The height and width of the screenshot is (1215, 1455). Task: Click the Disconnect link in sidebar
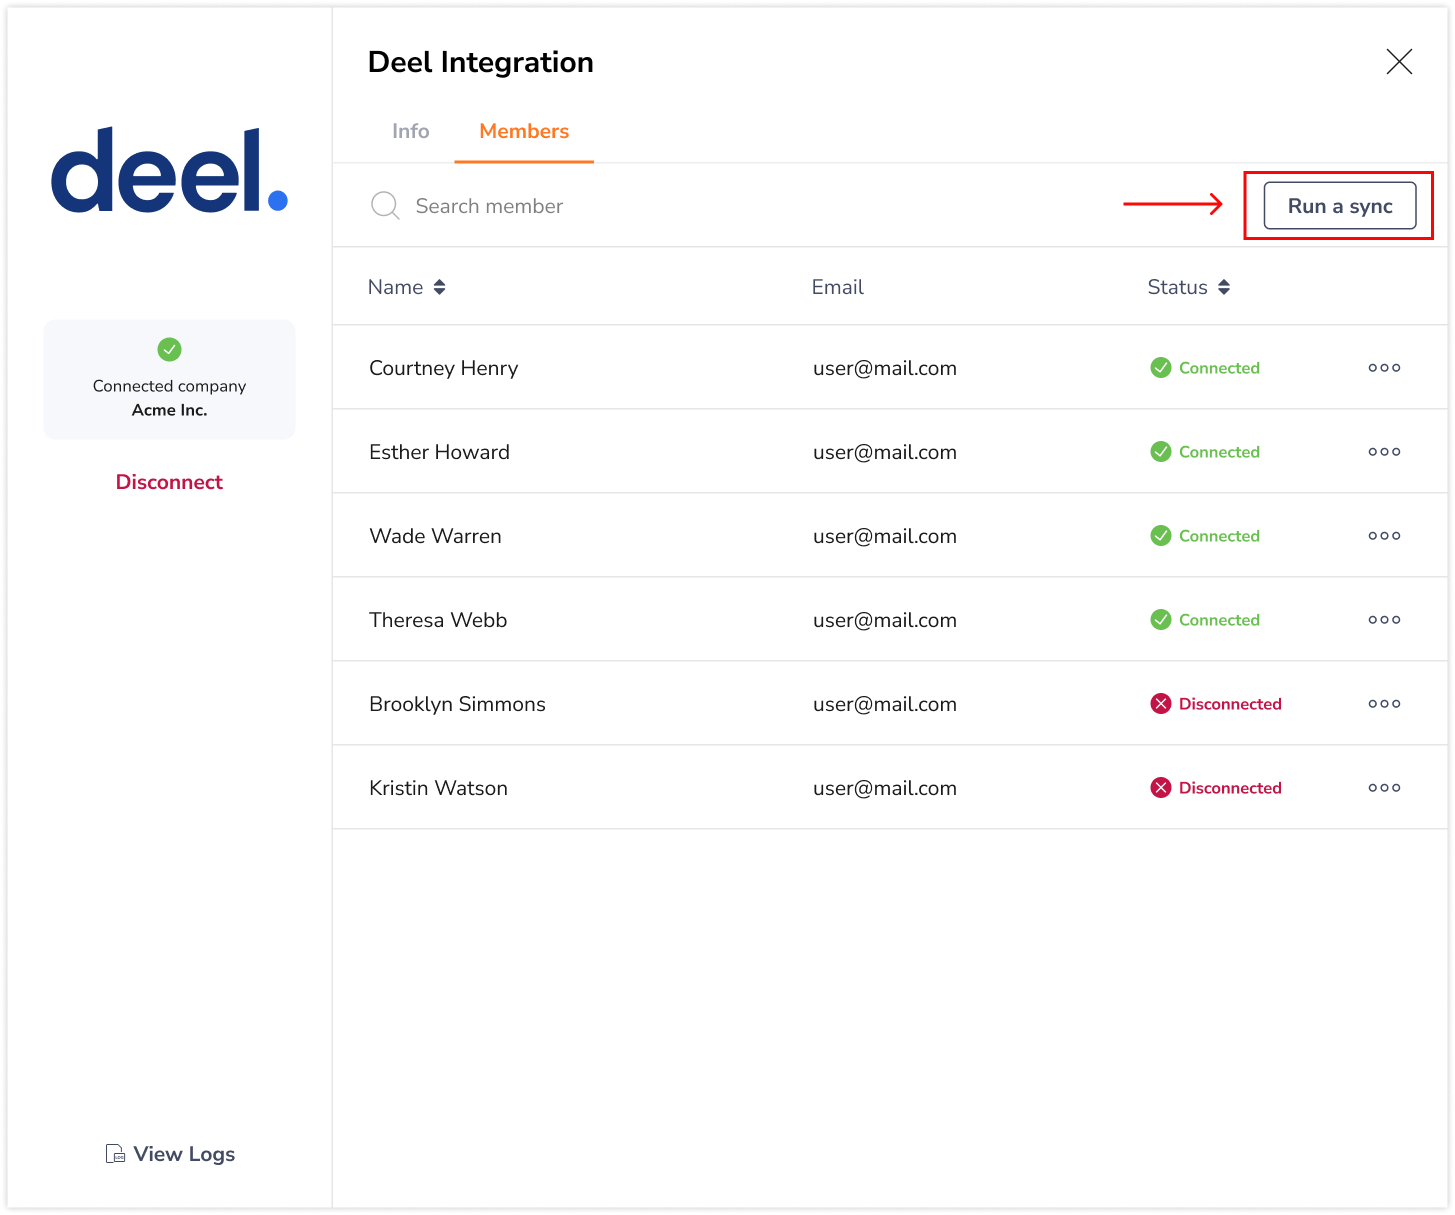[169, 482]
